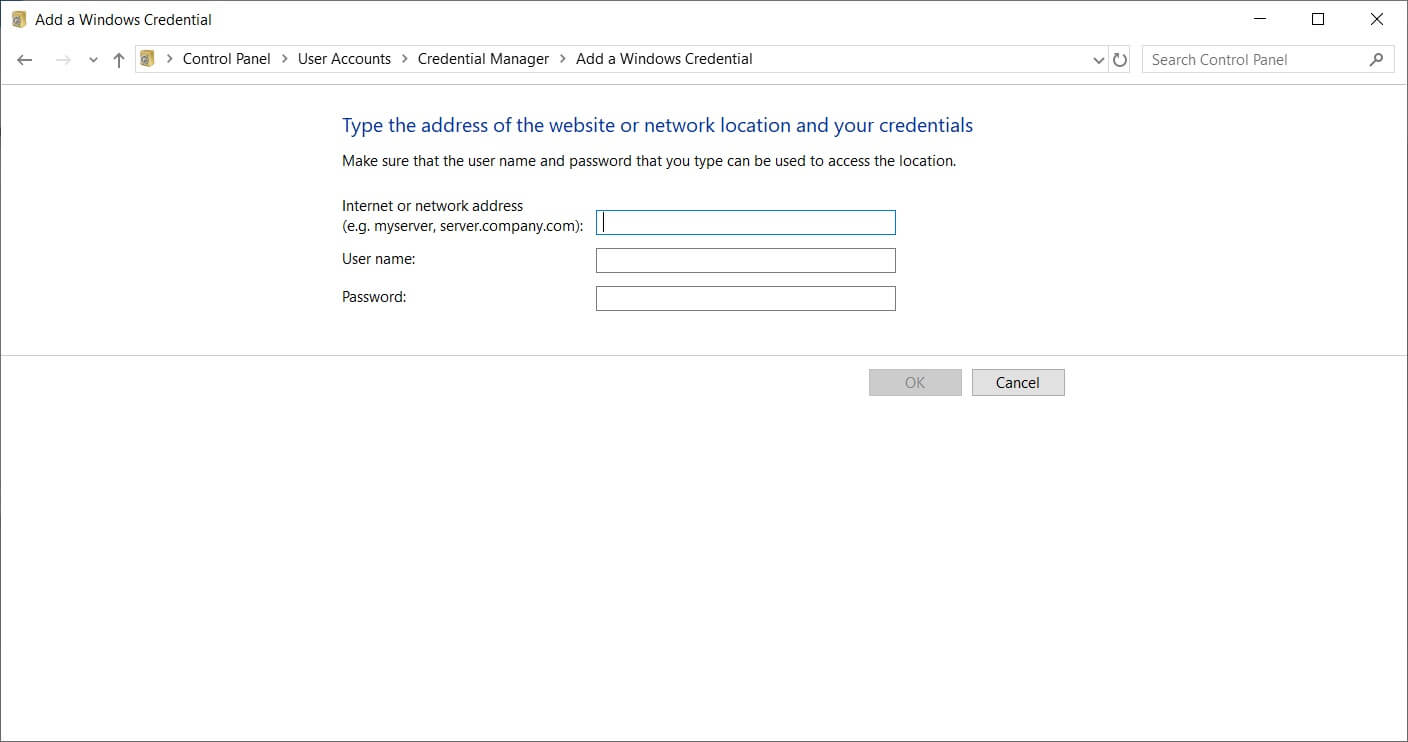Expand chevron after User Accounts breadcrumb
This screenshot has height=742, width=1408.
[404, 59]
